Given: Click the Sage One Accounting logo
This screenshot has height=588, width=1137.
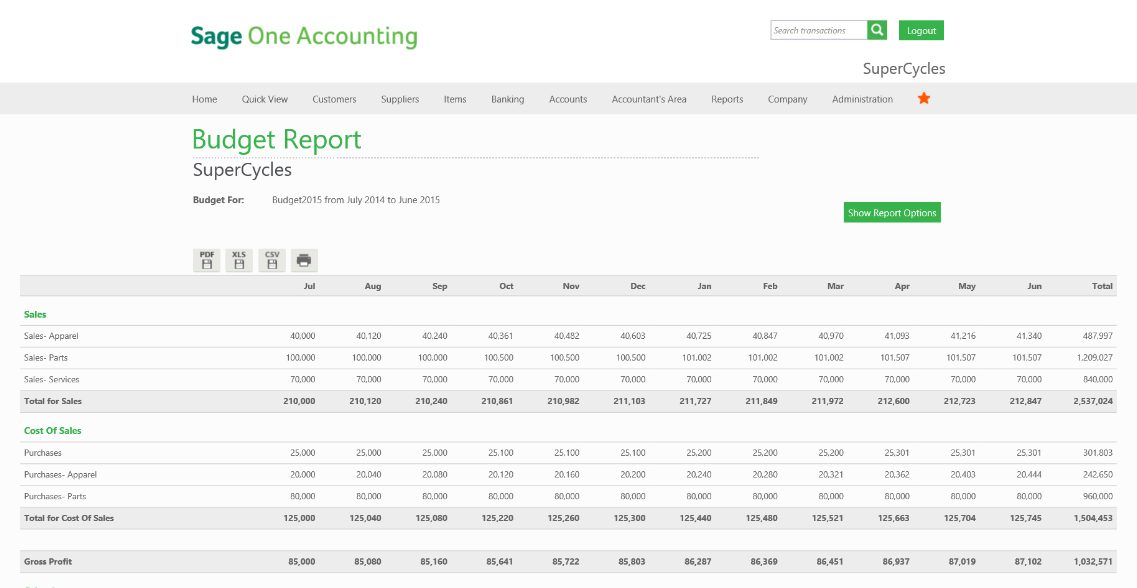Looking at the screenshot, I should (x=304, y=36).
